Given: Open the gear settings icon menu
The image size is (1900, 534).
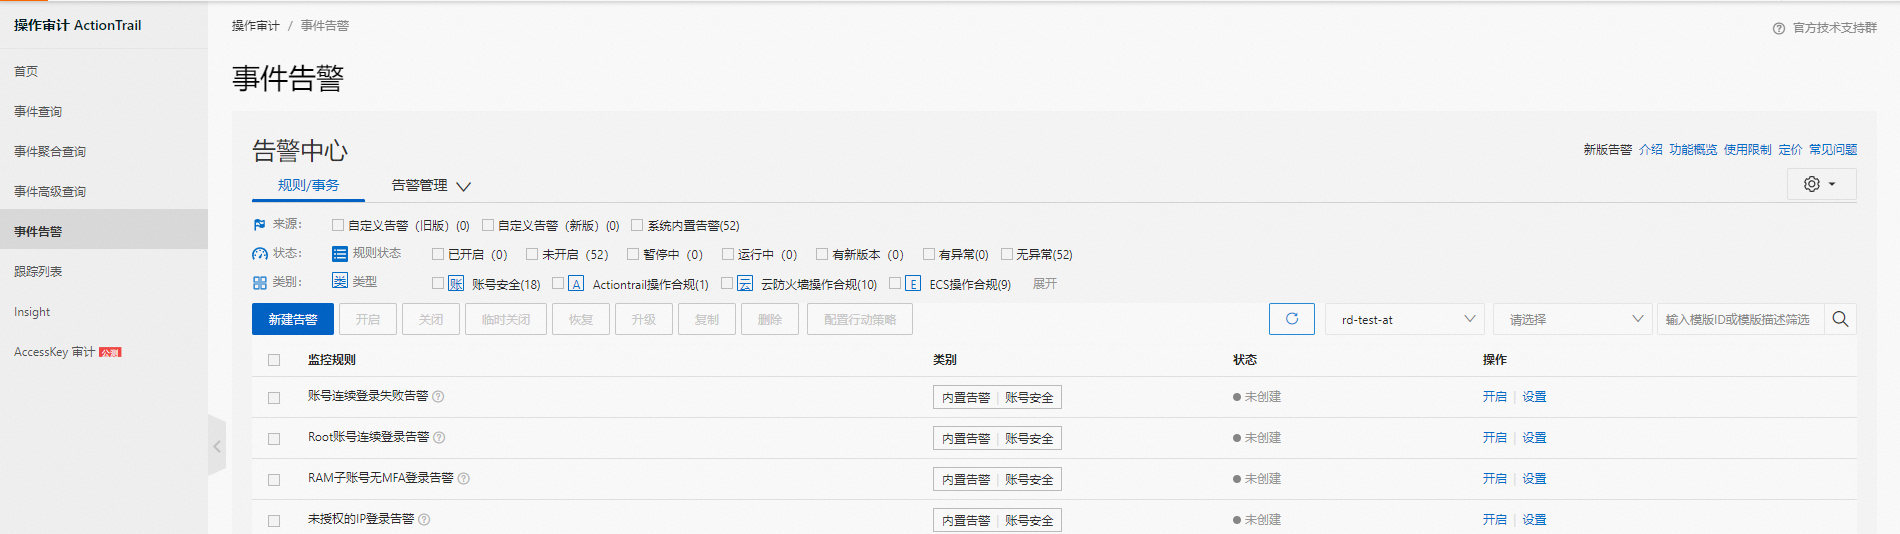Looking at the screenshot, I should (1821, 184).
